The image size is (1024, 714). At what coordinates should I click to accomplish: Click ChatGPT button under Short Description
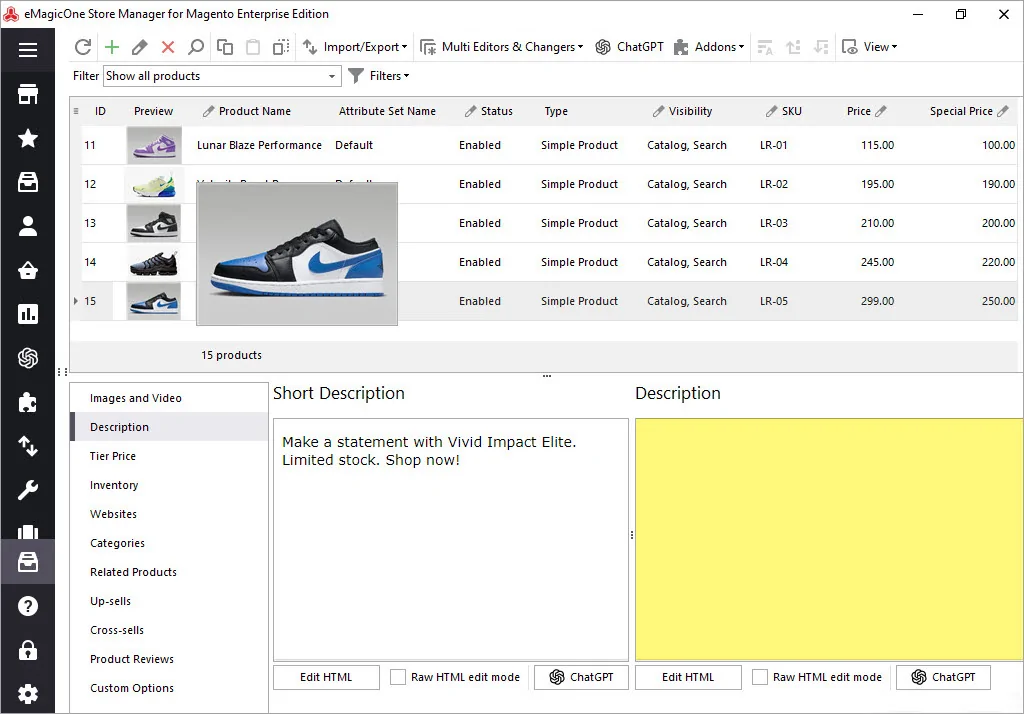(x=581, y=677)
